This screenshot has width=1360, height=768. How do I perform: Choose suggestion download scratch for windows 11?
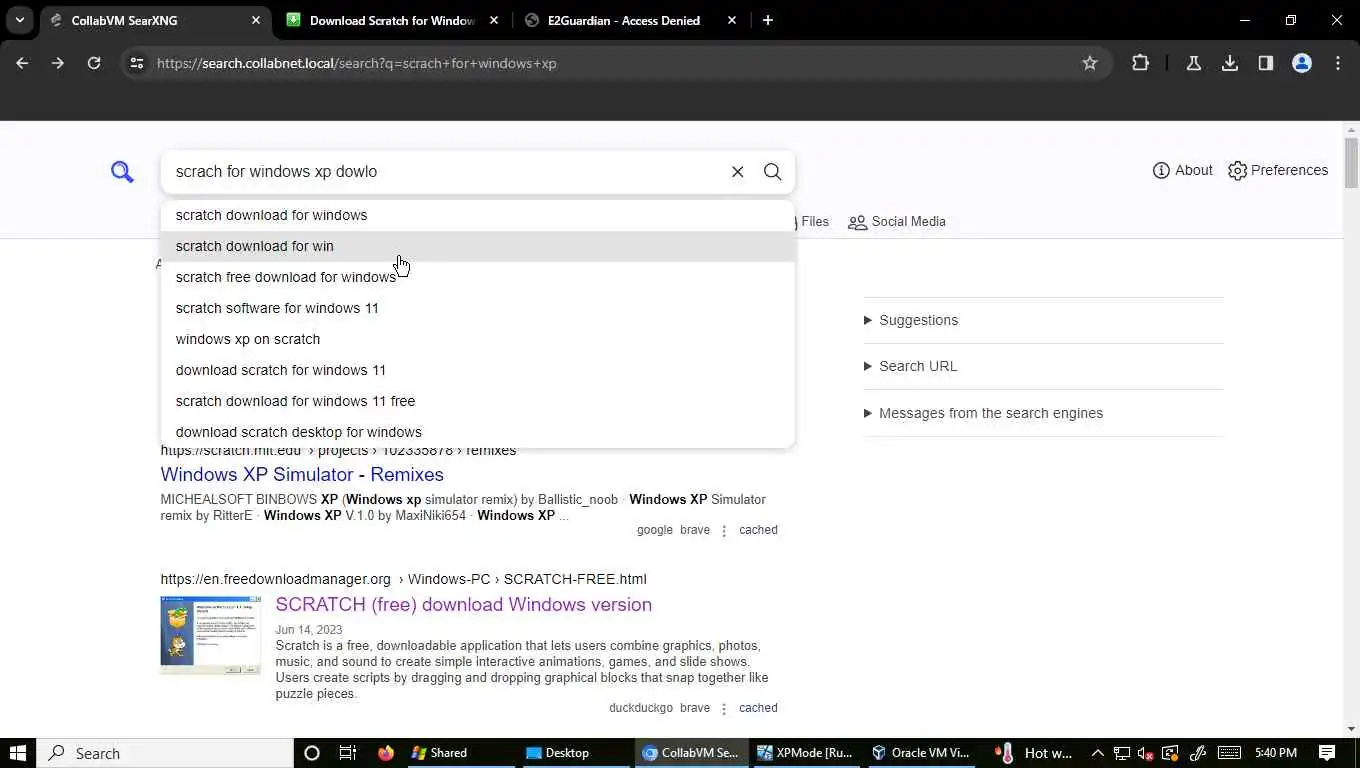[478, 370]
